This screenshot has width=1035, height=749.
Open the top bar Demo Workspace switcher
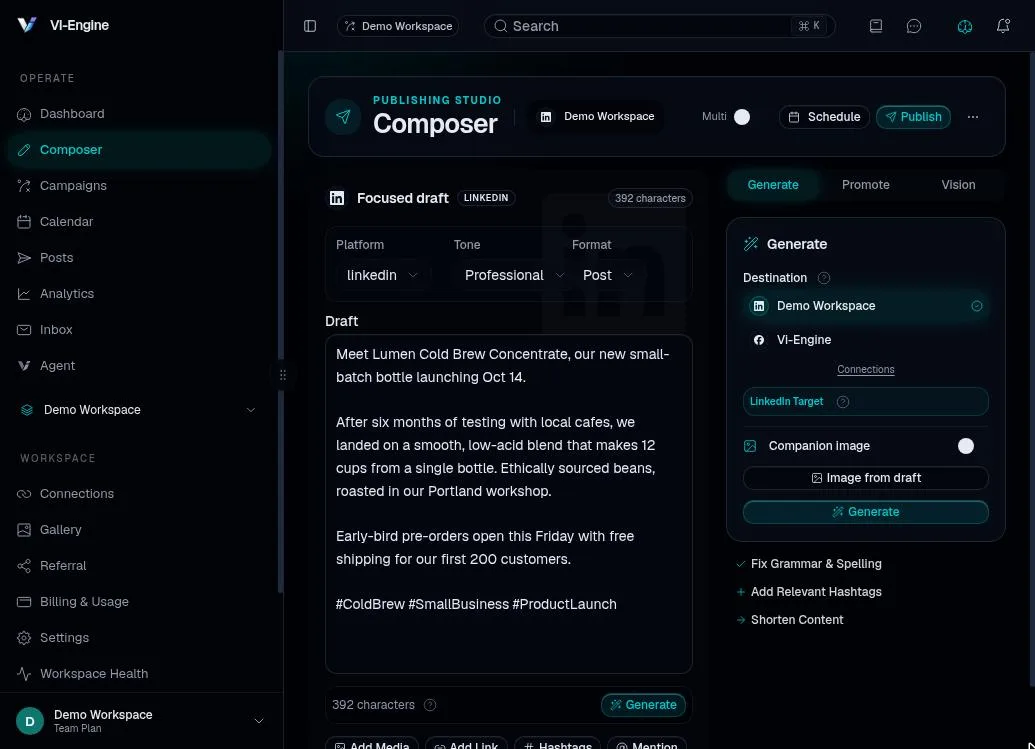[x=398, y=26]
